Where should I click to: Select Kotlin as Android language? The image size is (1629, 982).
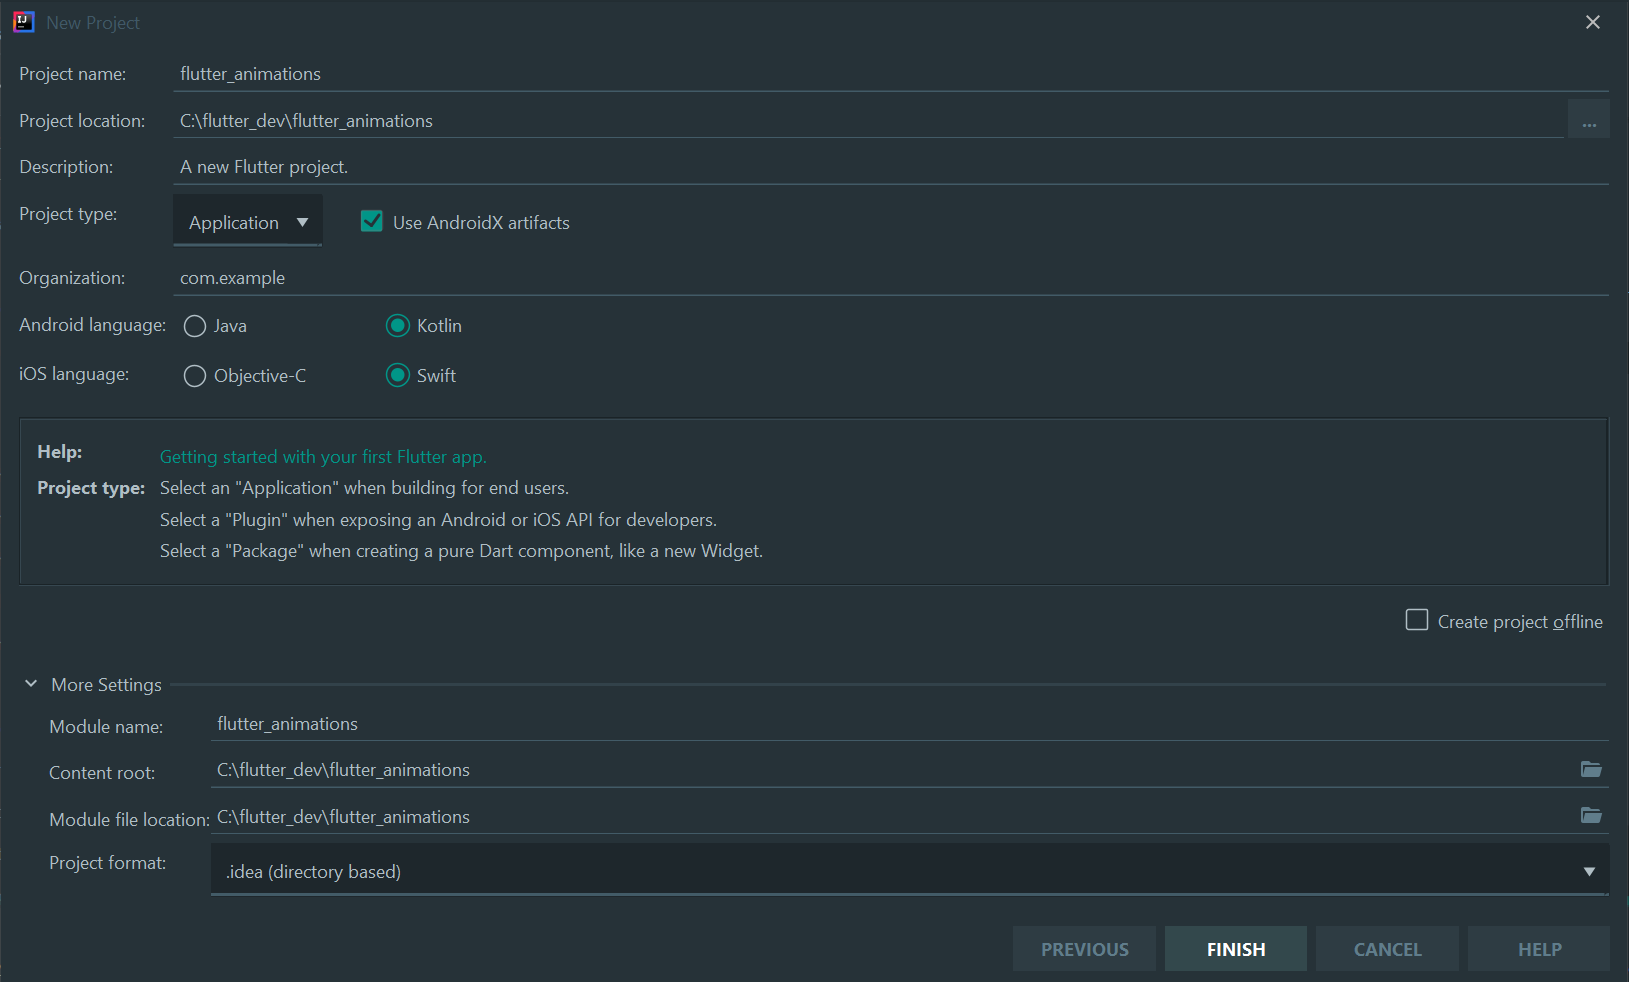pos(398,326)
